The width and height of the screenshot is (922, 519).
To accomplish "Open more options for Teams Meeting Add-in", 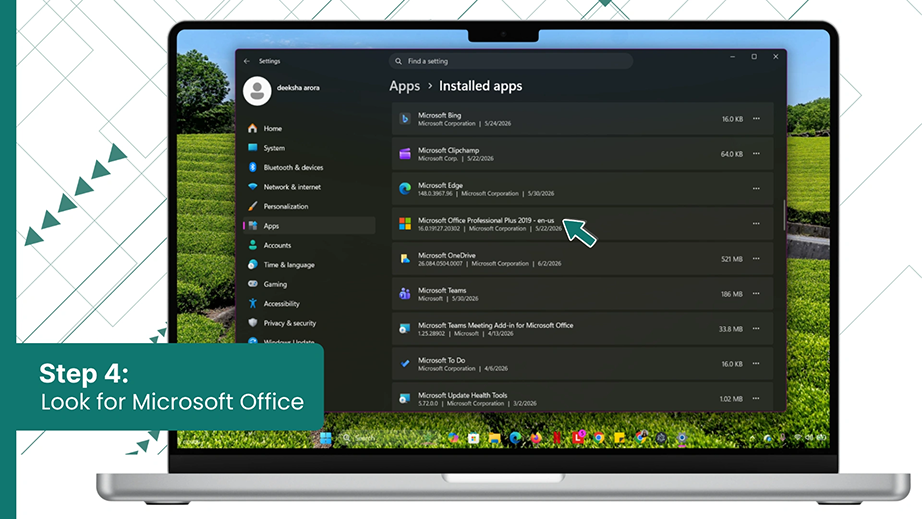I will coord(756,329).
